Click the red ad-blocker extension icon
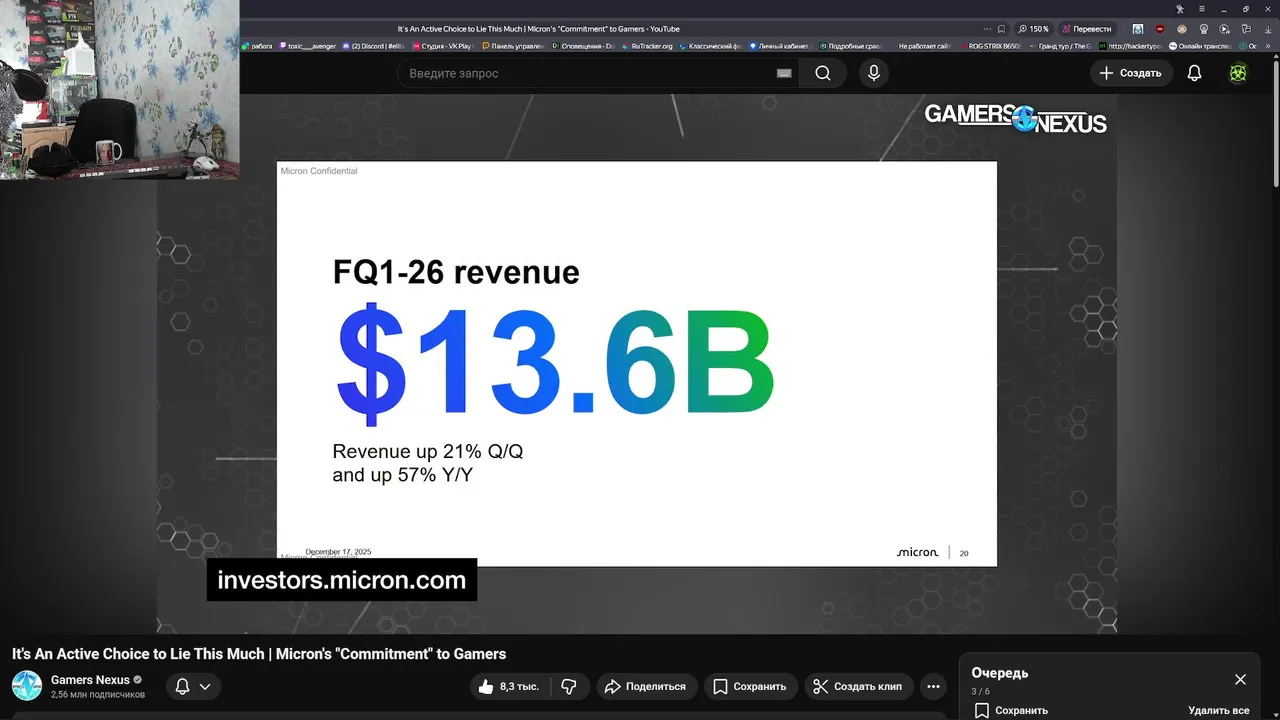The width and height of the screenshot is (1280, 720). click(1160, 29)
